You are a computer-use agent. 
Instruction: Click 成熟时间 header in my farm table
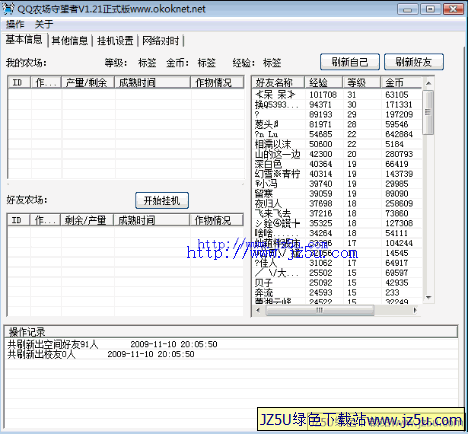(153, 82)
